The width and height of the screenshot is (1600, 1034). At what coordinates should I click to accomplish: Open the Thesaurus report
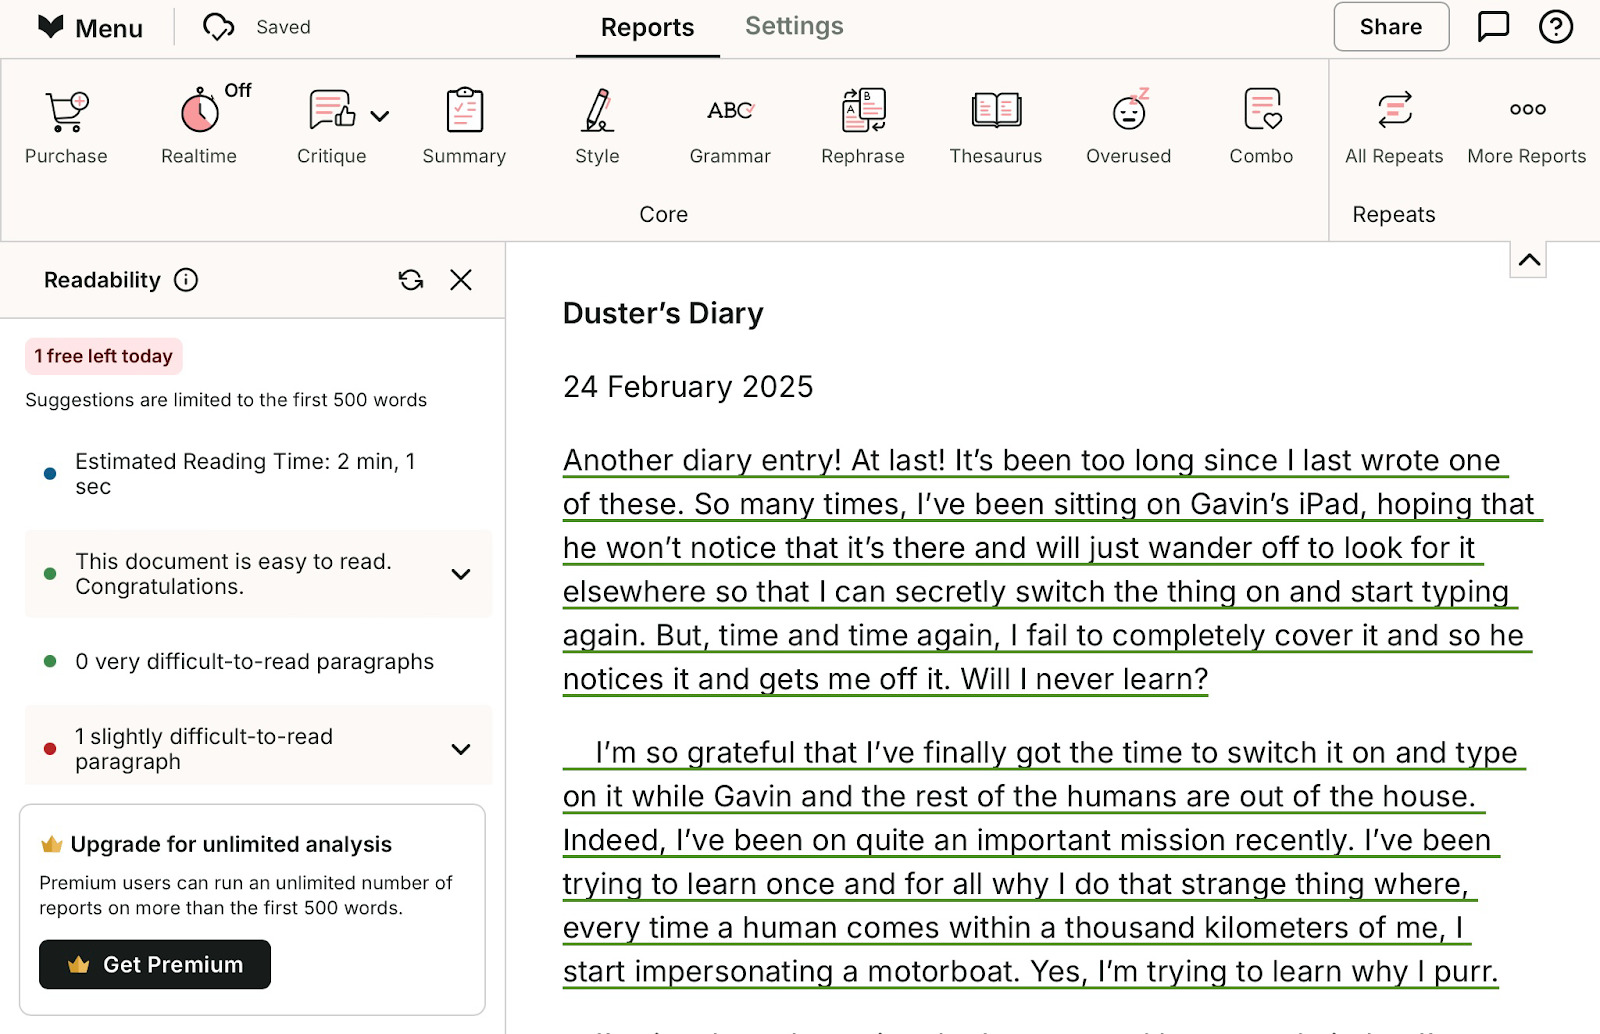(995, 123)
